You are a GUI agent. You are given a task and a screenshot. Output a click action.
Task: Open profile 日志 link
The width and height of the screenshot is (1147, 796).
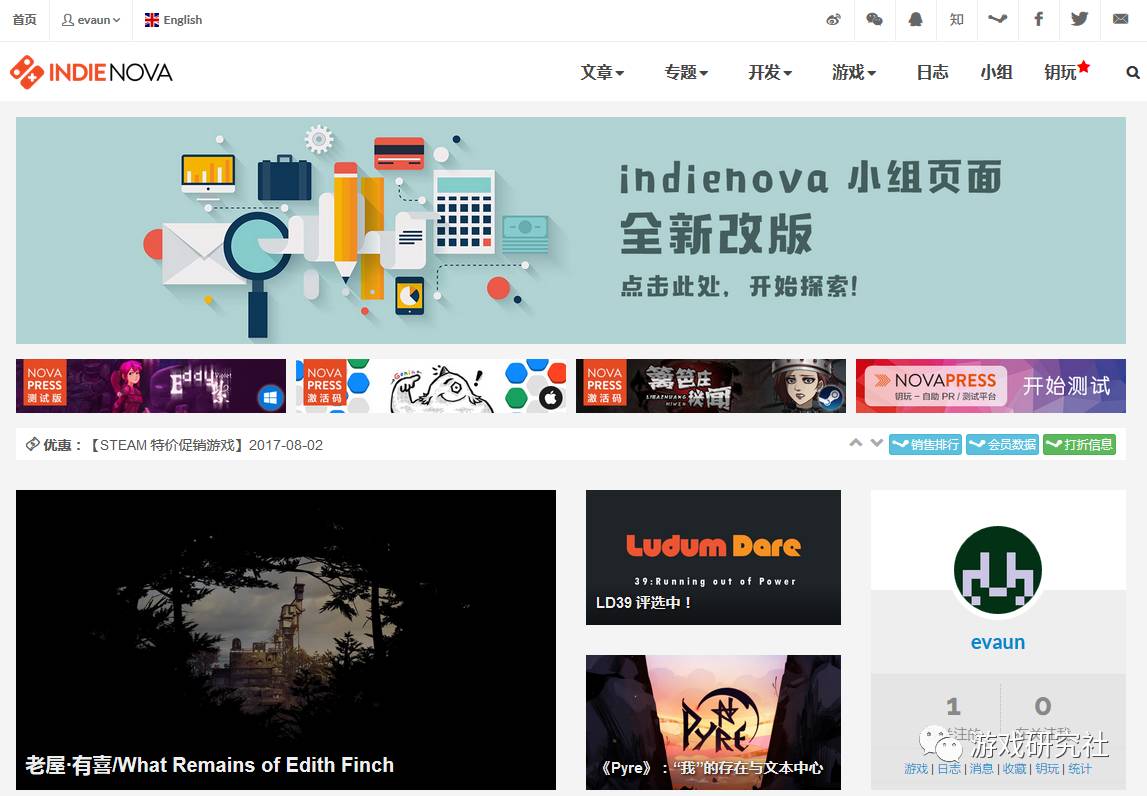[x=949, y=768]
